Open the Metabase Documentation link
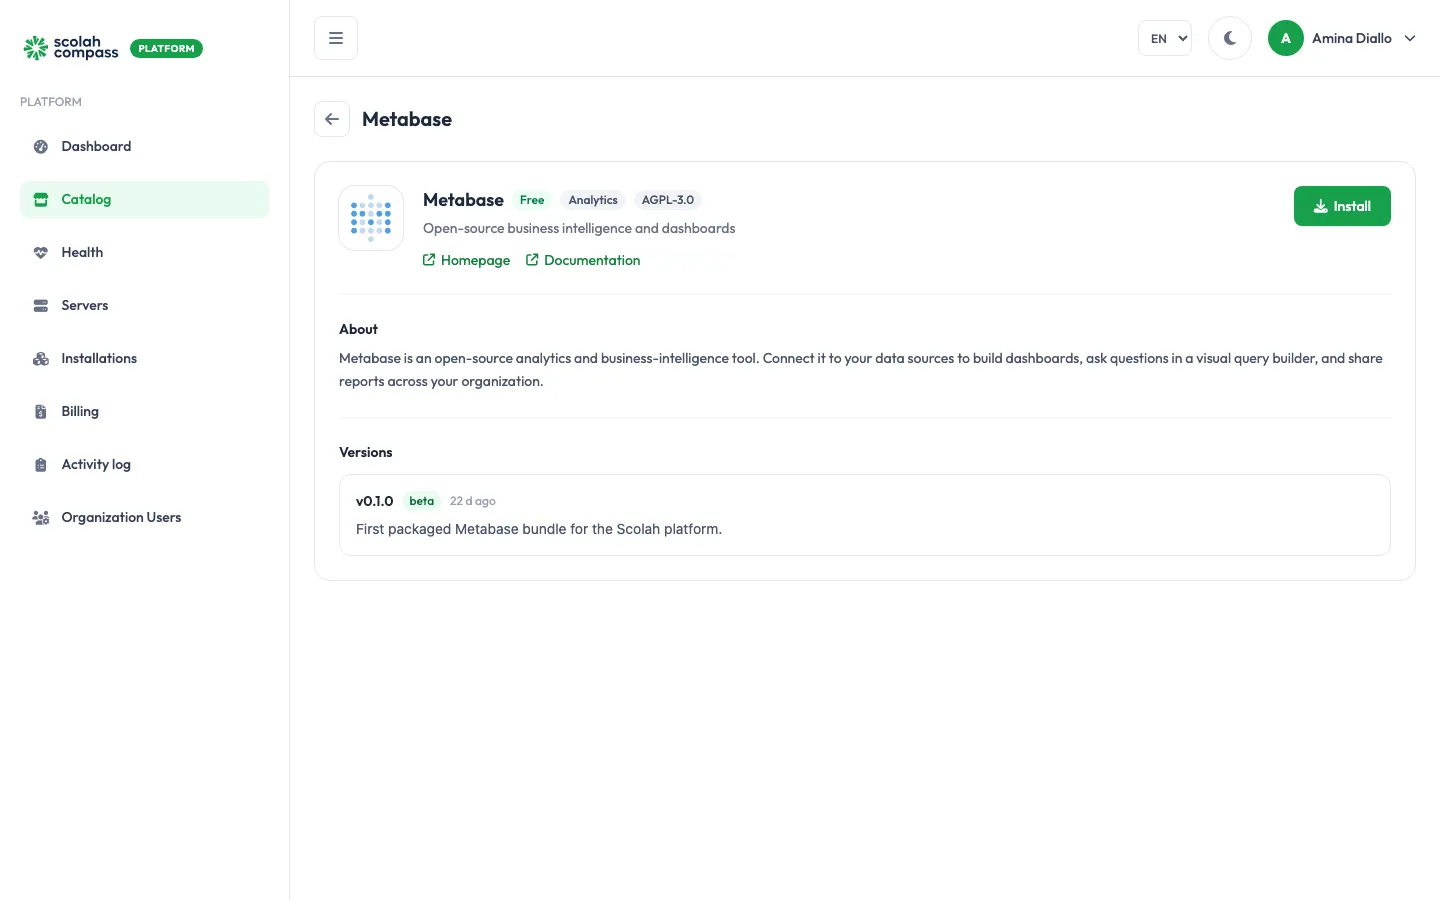Viewport: 1440px width, 900px height. tap(583, 260)
